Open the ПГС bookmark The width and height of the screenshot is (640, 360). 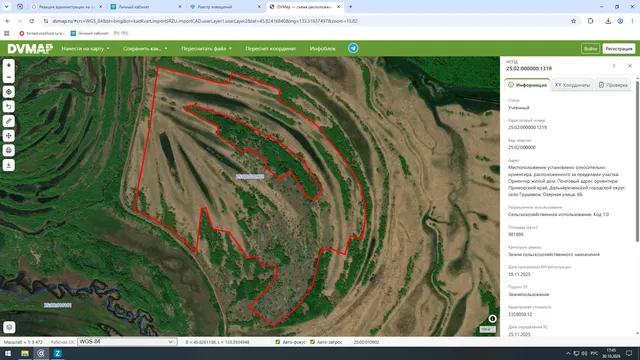pyautogui.click(x=121, y=33)
